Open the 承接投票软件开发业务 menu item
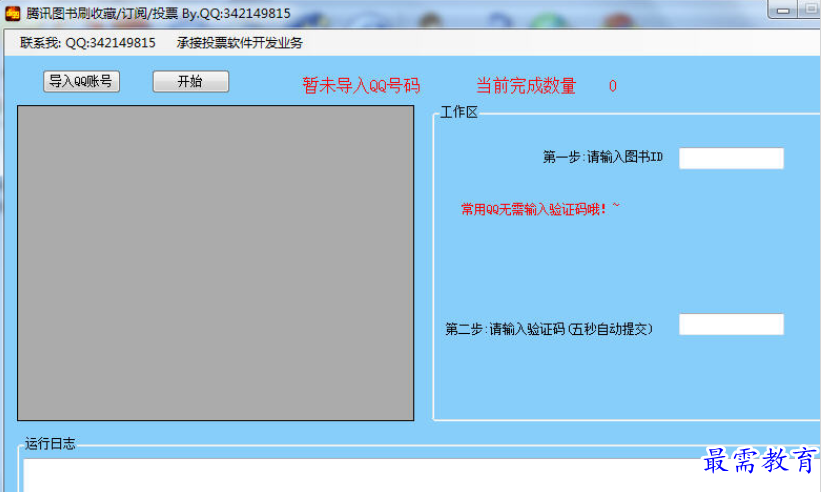Screen dimensions: 825x492 pyautogui.click(x=239, y=43)
